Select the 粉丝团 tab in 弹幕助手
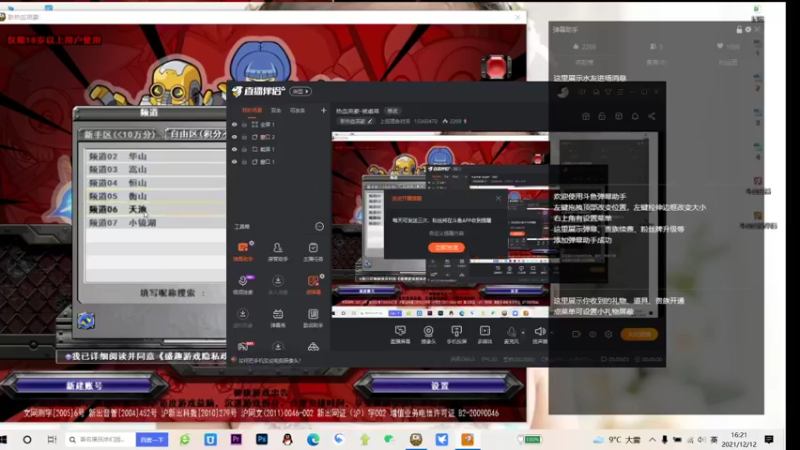Viewport: 800px width, 450px height. 728,62
